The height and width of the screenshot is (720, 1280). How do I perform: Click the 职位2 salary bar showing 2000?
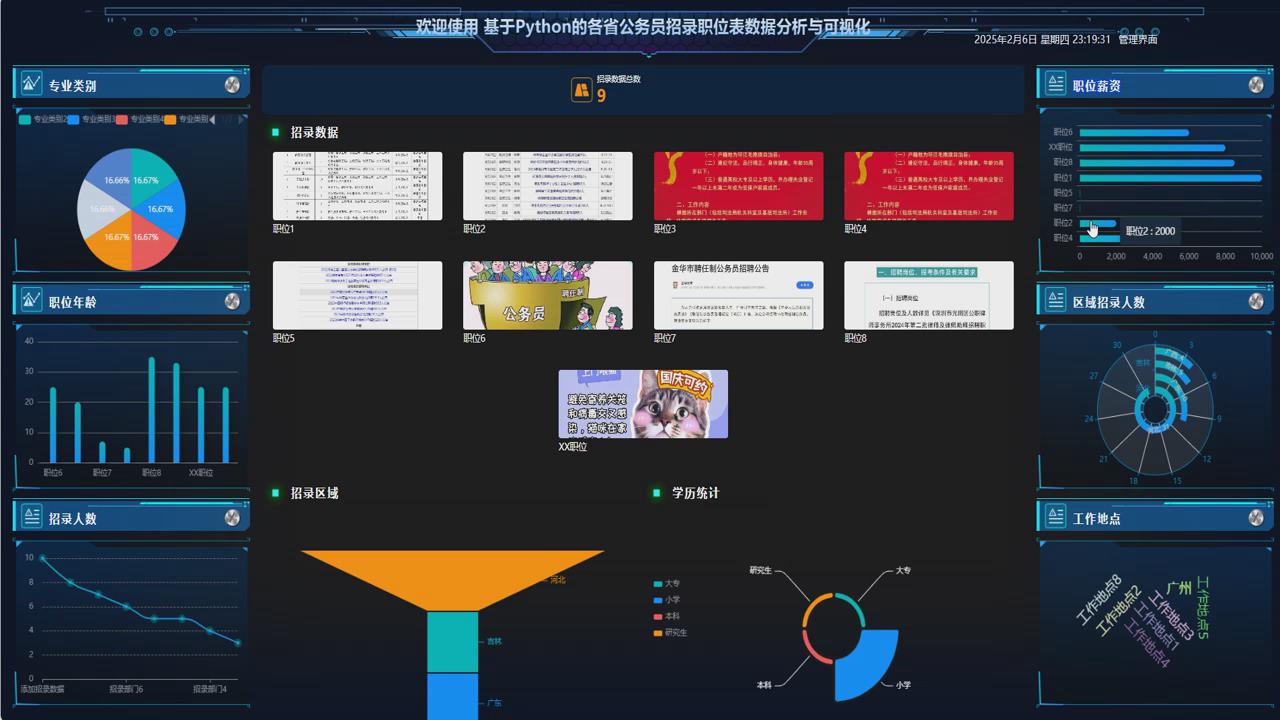[x=1100, y=224]
